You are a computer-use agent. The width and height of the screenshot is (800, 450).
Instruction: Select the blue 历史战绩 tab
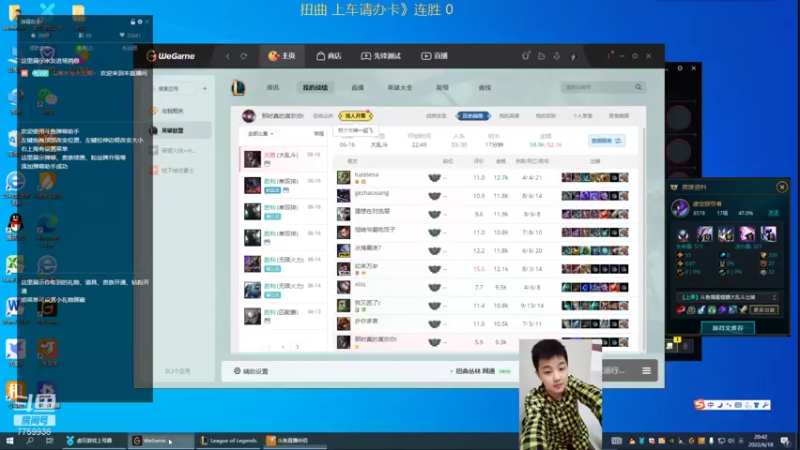473,116
